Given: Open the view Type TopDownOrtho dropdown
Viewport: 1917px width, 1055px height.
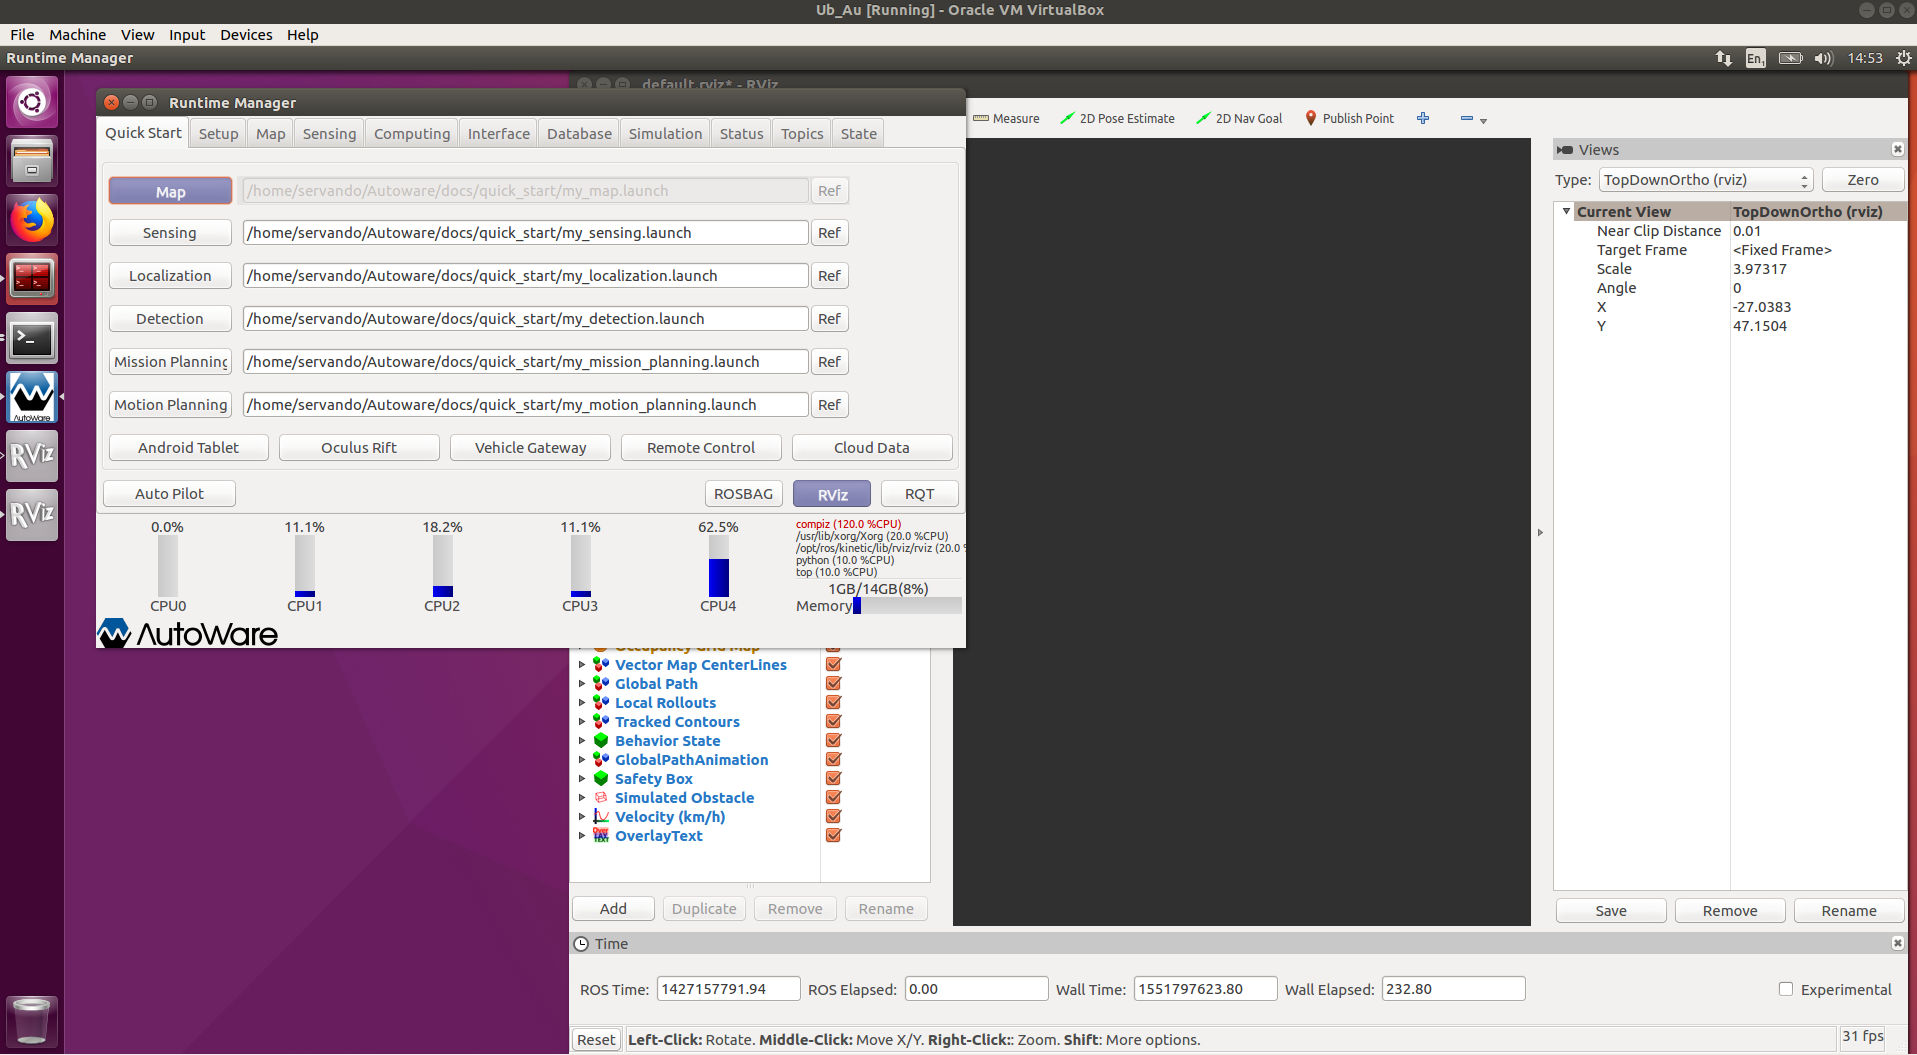Looking at the screenshot, I should pyautogui.click(x=1706, y=180).
